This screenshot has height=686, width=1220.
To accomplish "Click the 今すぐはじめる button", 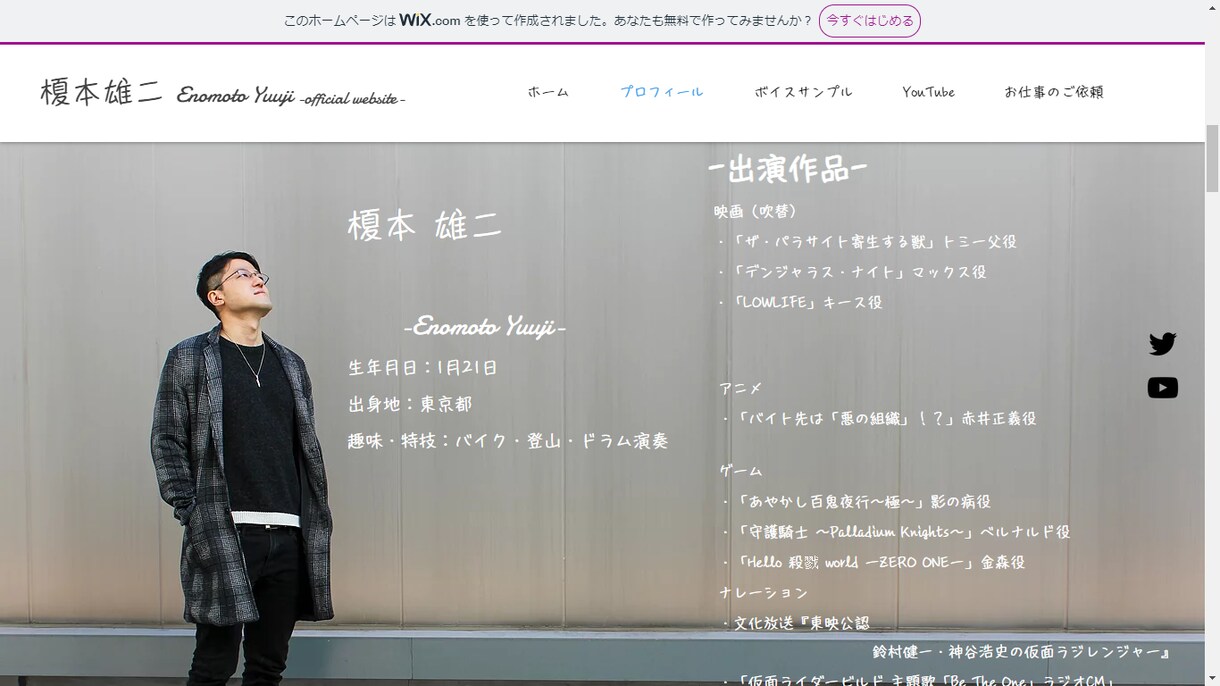I will [869, 21].
